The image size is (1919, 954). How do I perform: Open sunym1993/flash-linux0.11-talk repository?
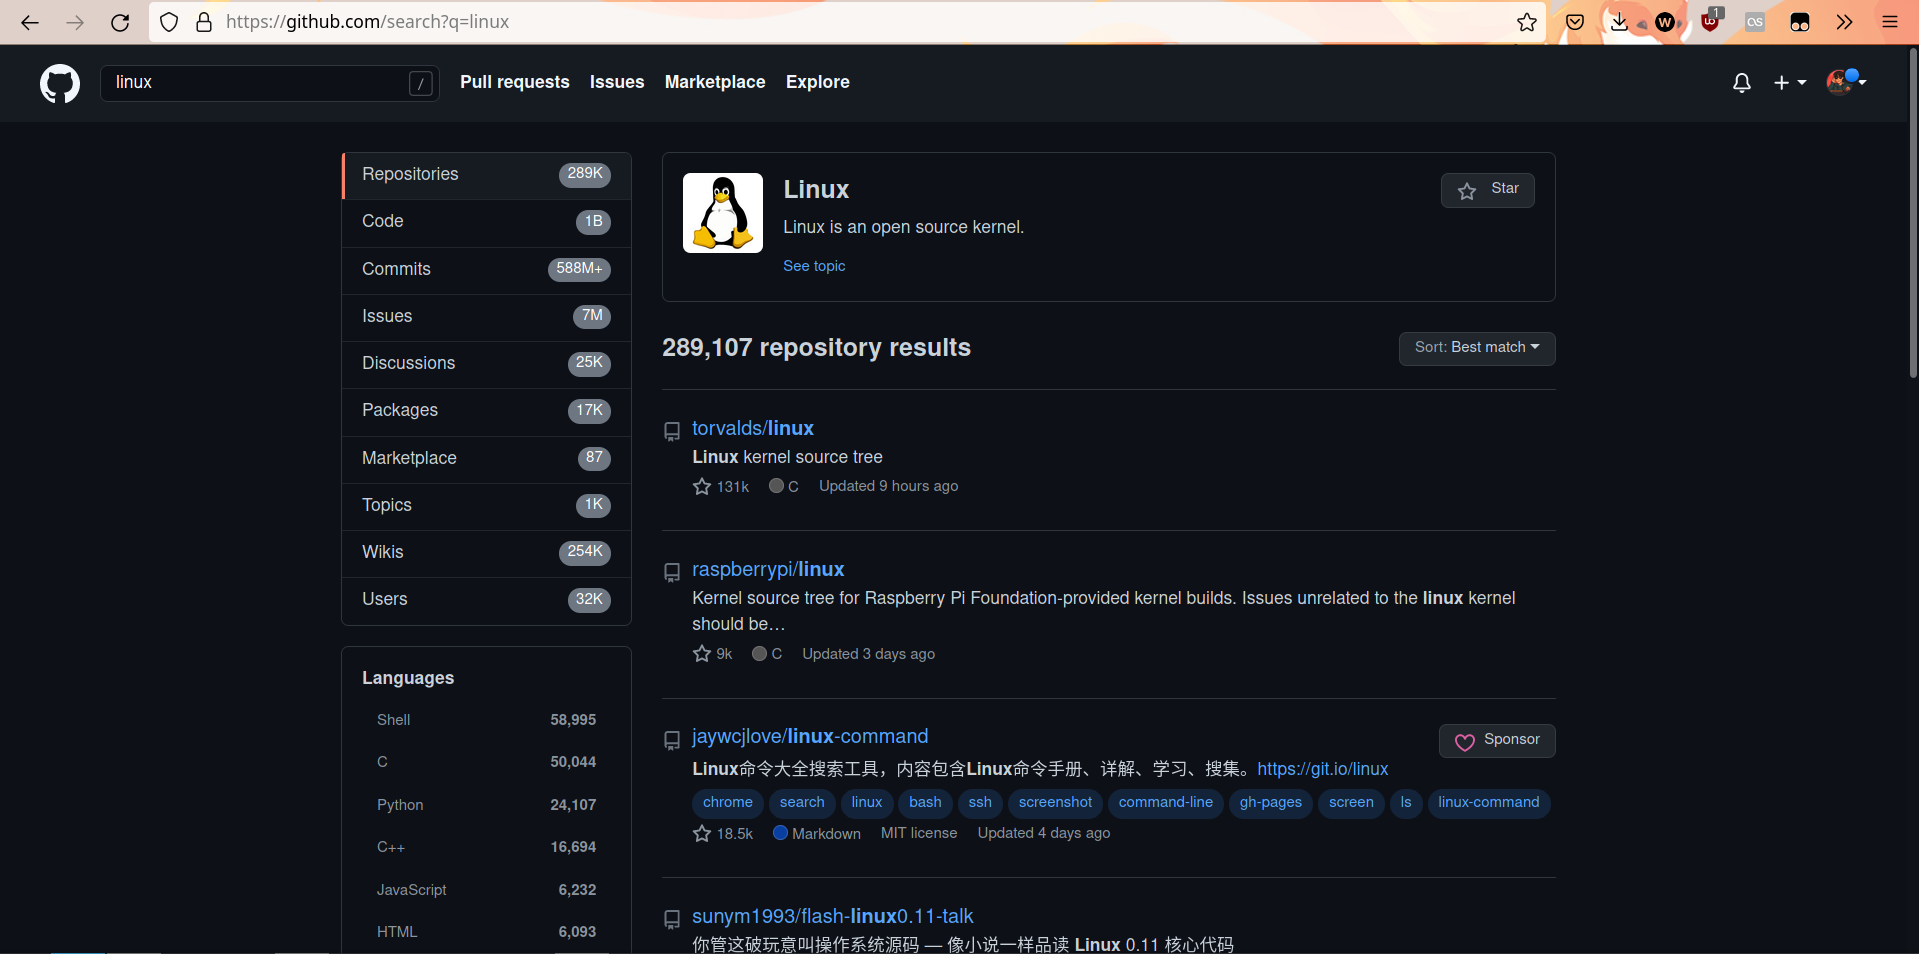(832, 916)
